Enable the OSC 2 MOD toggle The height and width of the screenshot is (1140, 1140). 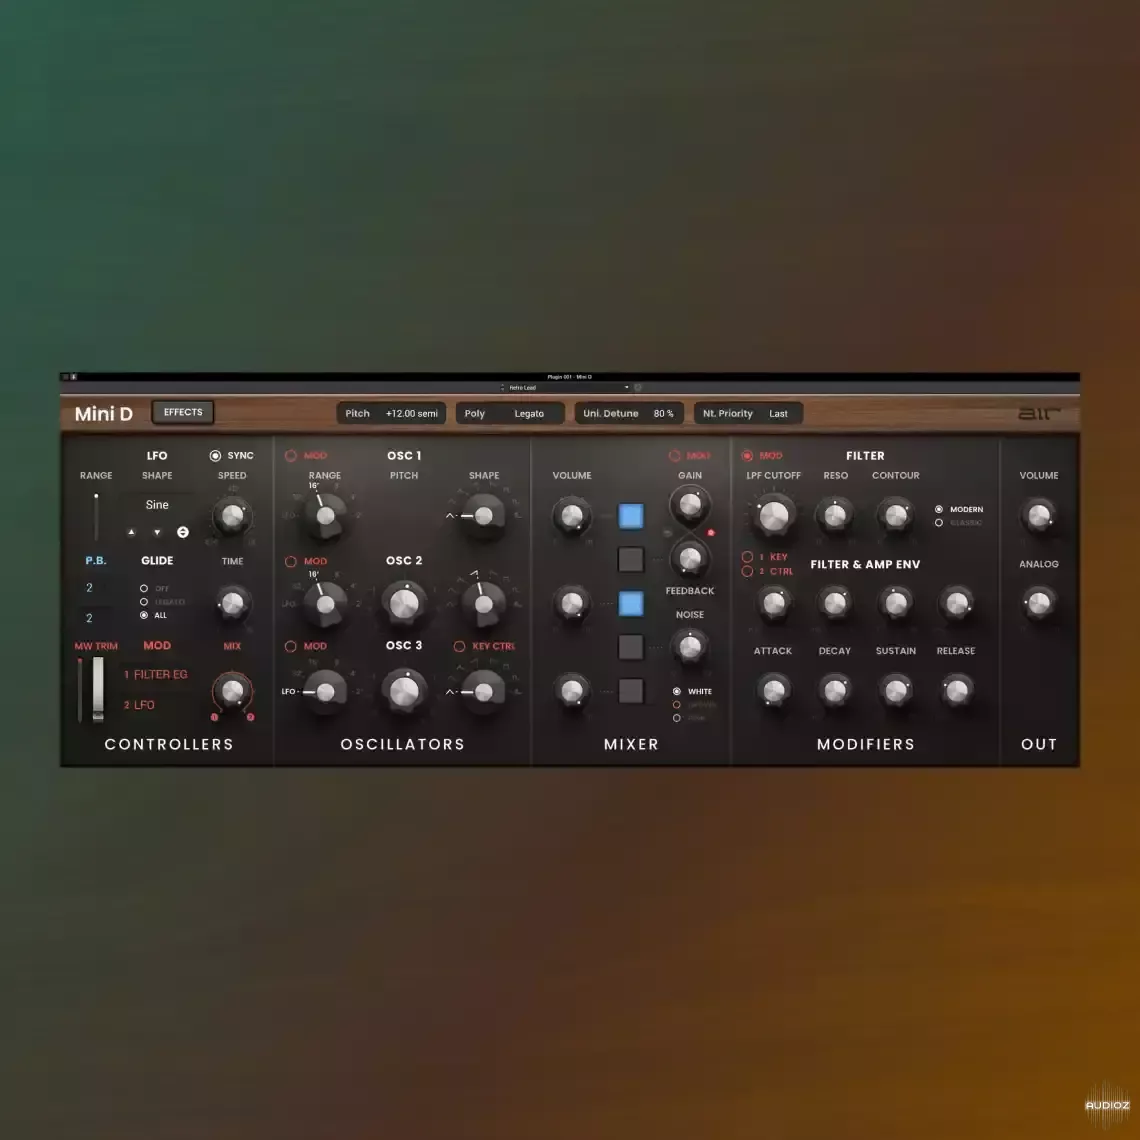pyautogui.click(x=291, y=561)
